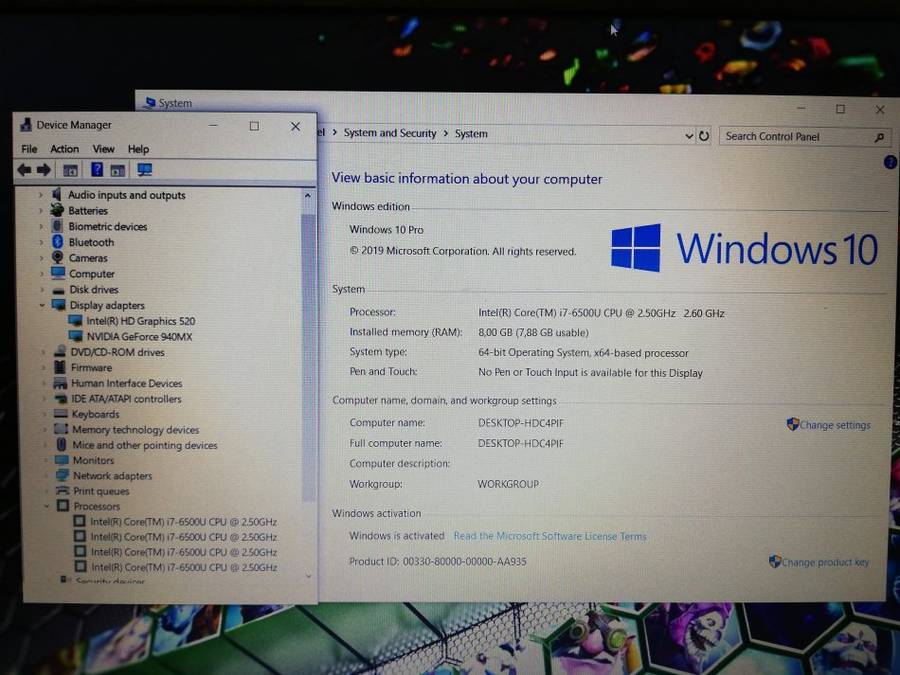This screenshot has height=675, width=900.
Task: Click the Scan for hardware changes icon
Action: pos(143,170)
